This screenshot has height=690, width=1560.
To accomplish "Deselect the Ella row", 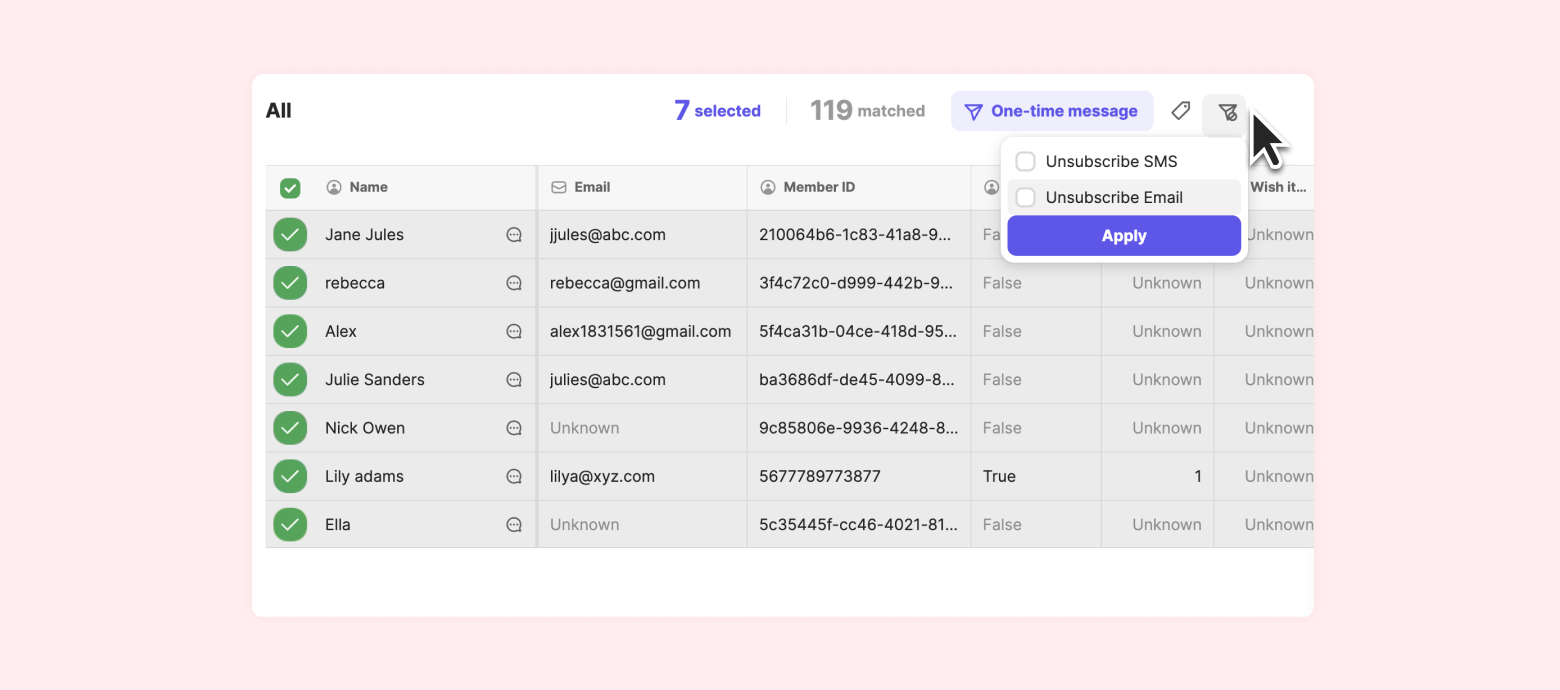I will click(290, 524).
